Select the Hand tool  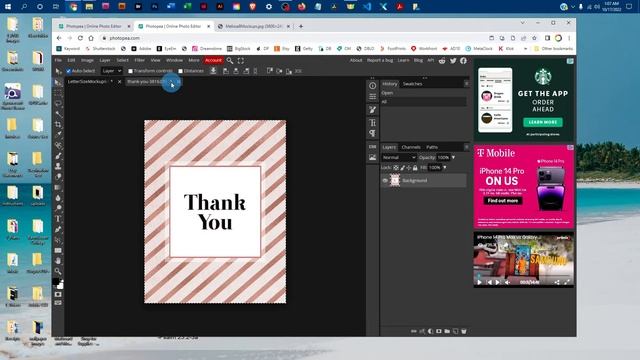point(58,261)
